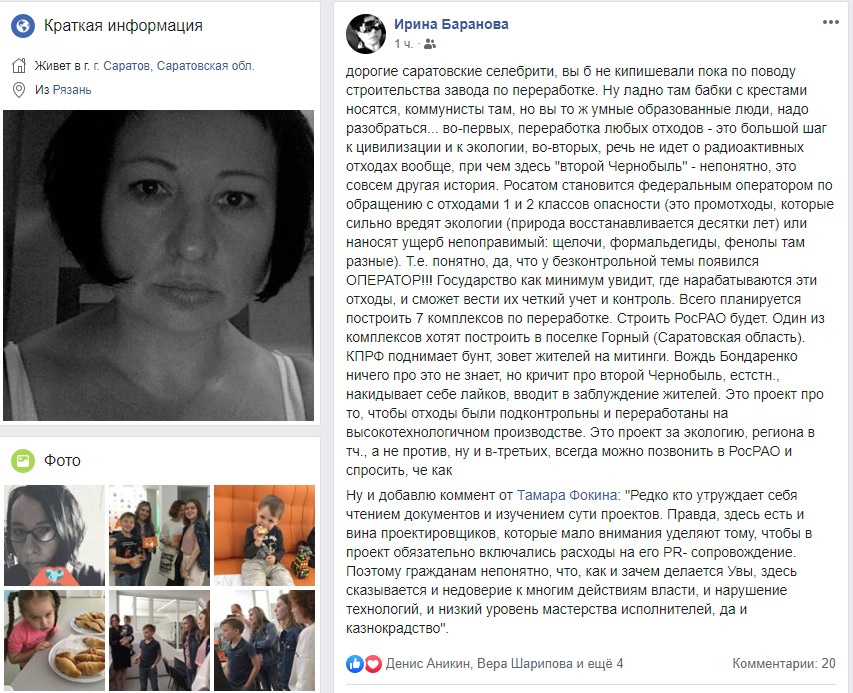The height and width of the screenshot is (693, 853).
Task: Click the blue globe Краткая информация icon
Action: 23,26
